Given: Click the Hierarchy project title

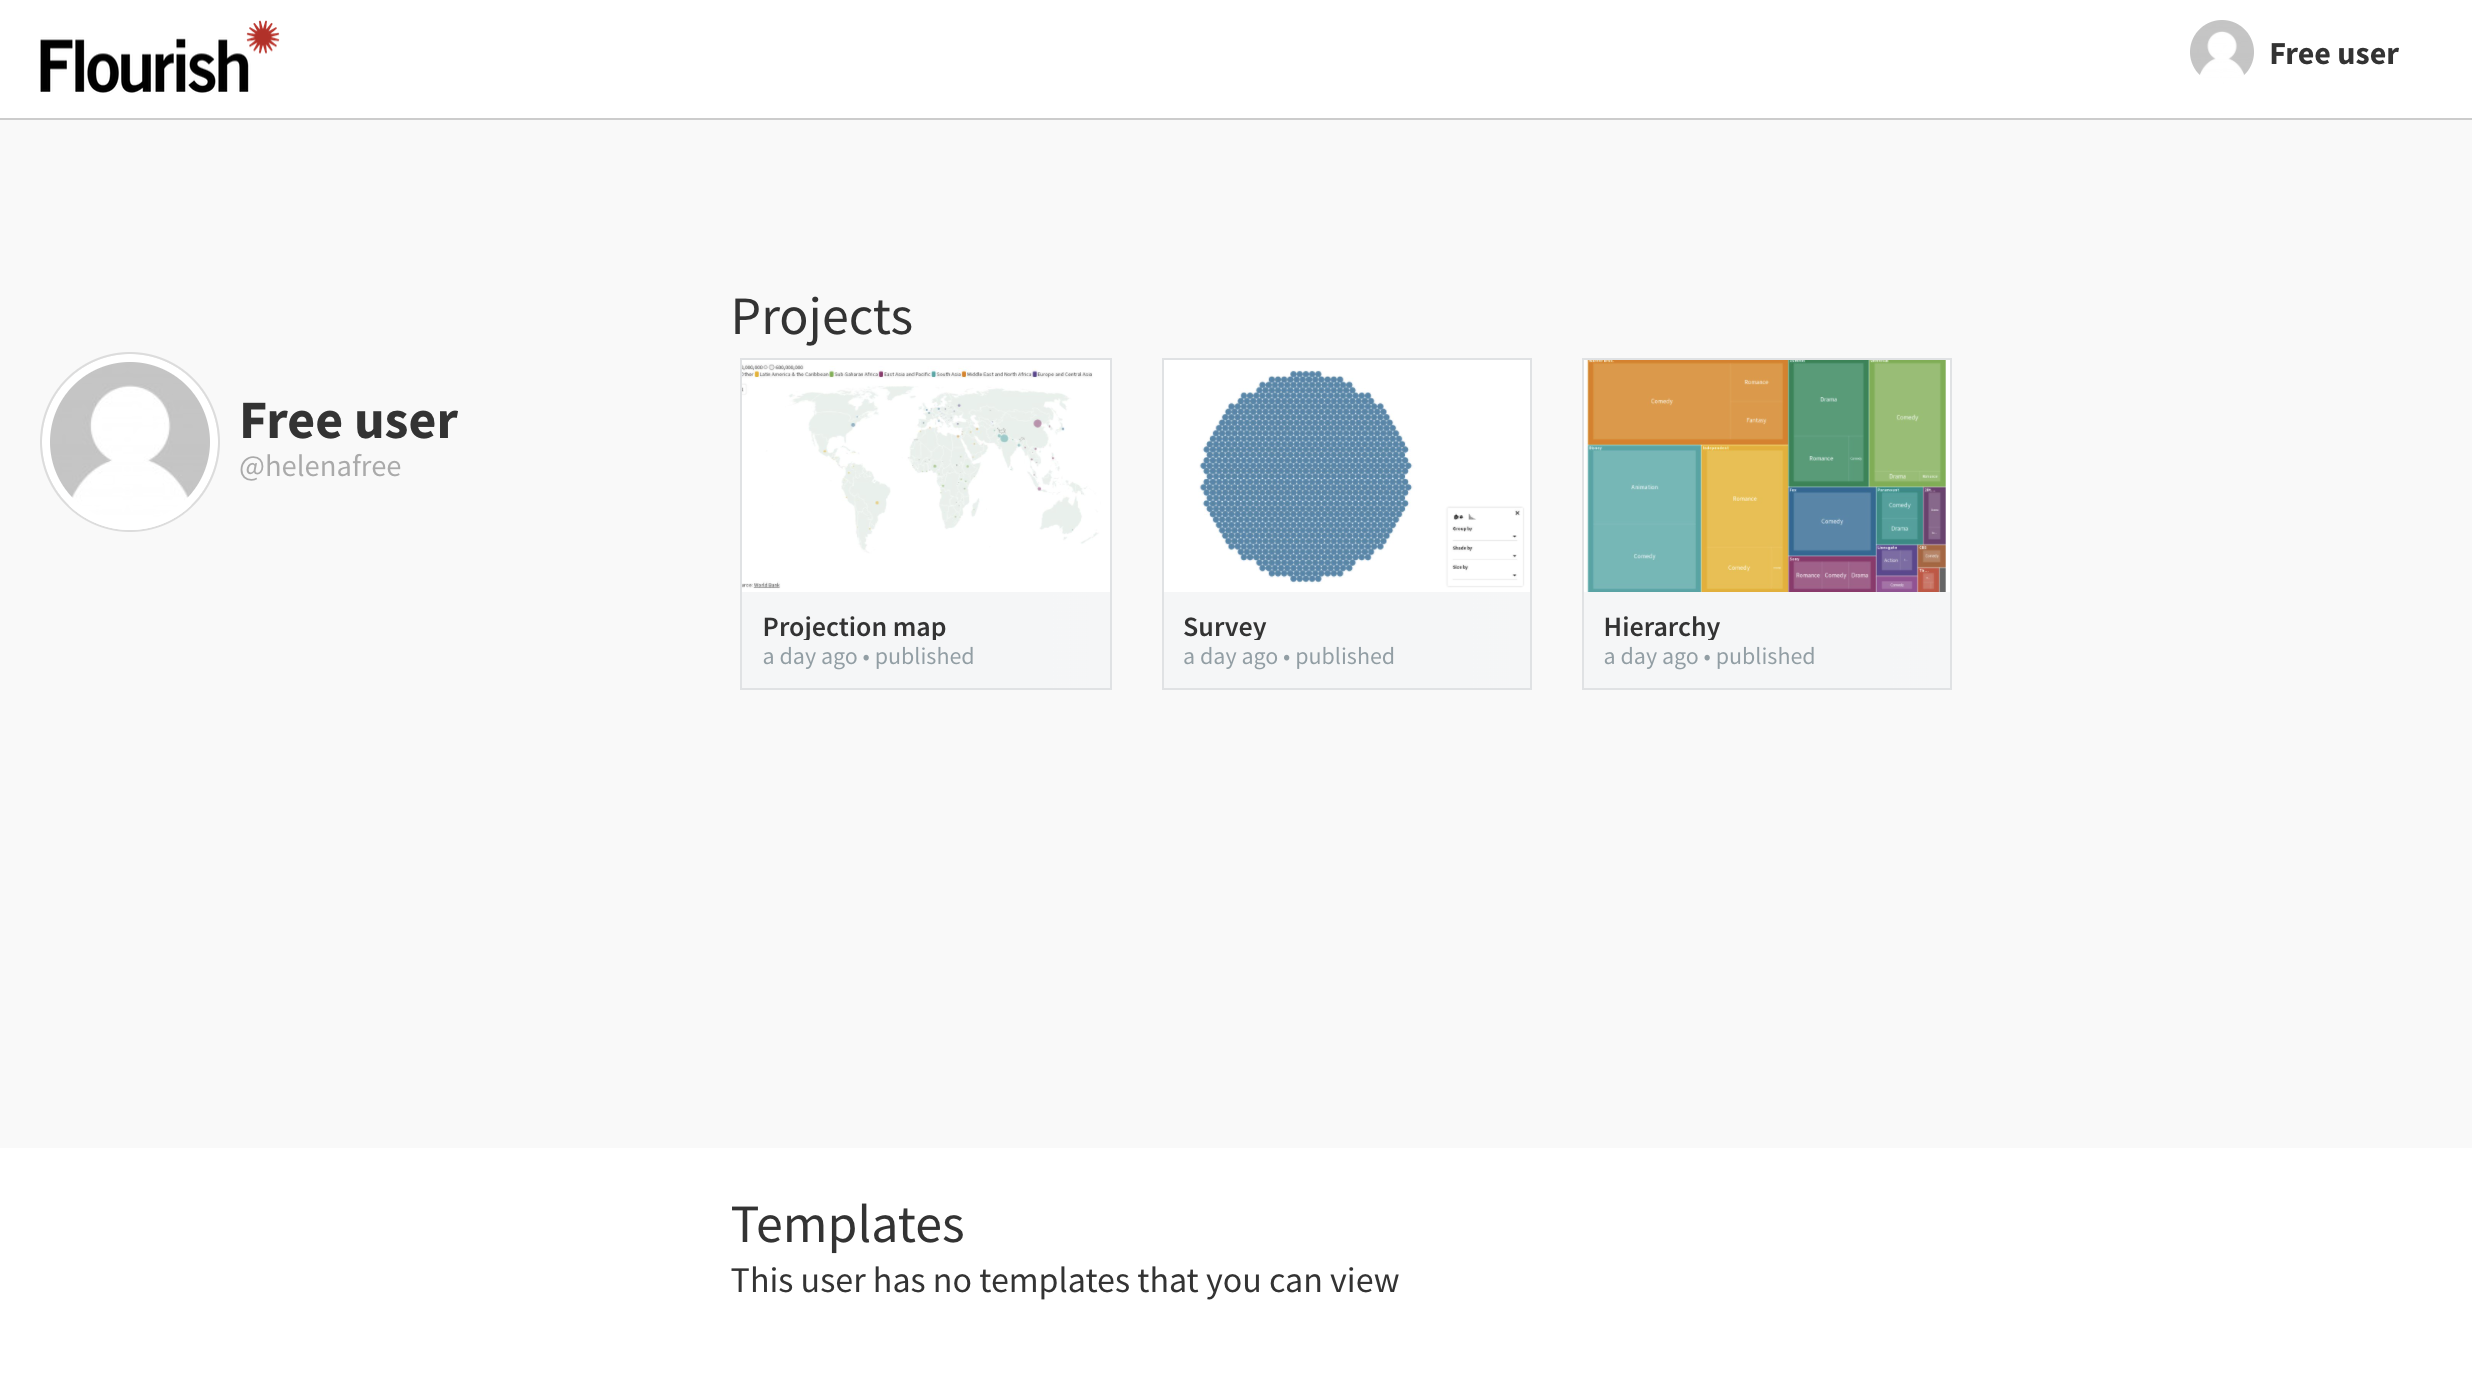Looking at the screenshot, I should [x=1661, y=627].
